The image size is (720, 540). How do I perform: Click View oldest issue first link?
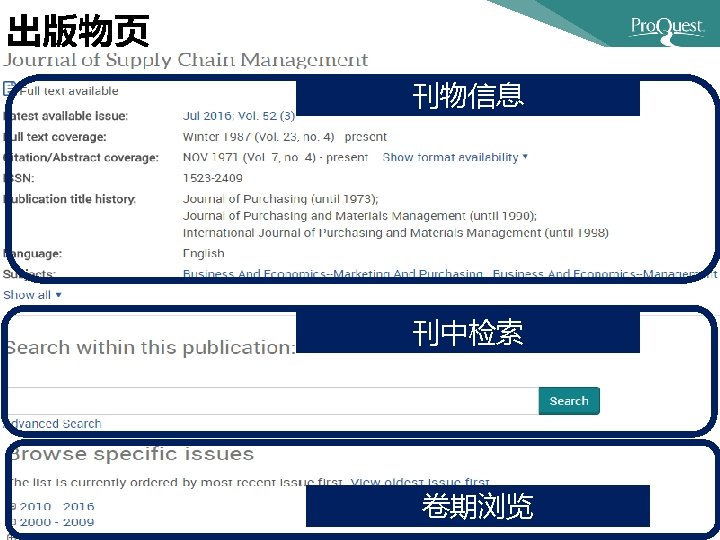[x=420, y=482]
